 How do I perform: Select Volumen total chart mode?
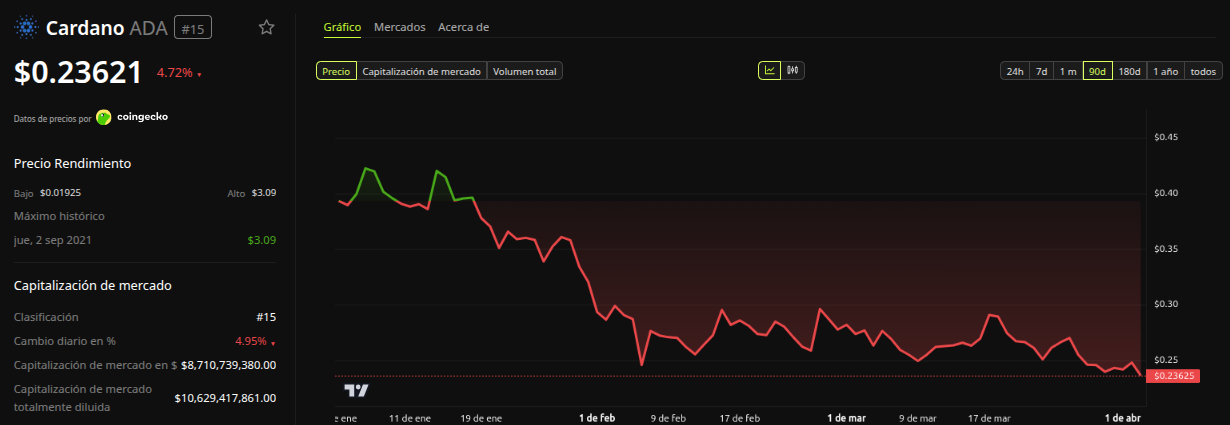coord(525,71)
